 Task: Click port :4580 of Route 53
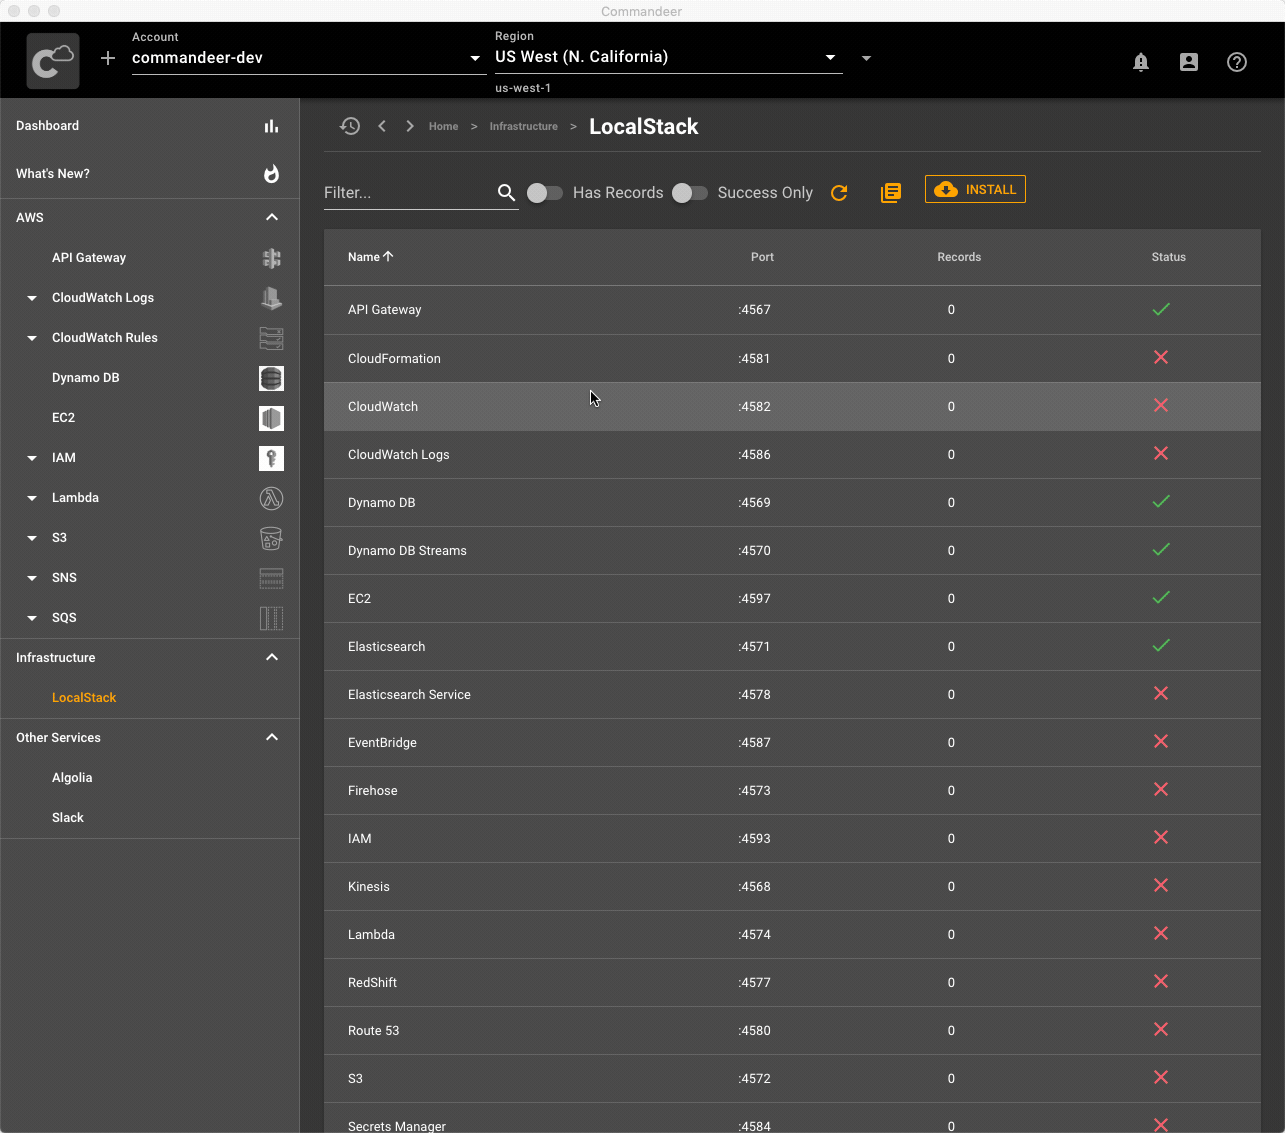(755, 1031)
